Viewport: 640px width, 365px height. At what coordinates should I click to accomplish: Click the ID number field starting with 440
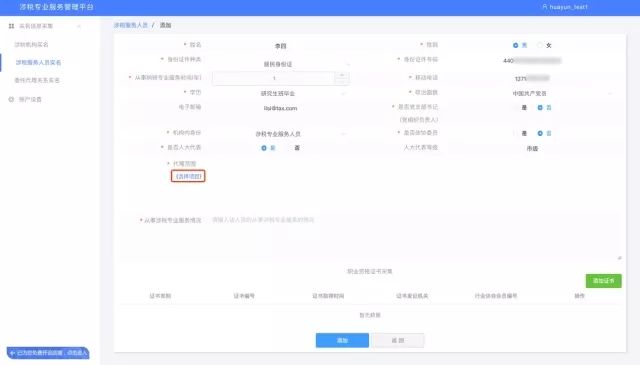532,61
